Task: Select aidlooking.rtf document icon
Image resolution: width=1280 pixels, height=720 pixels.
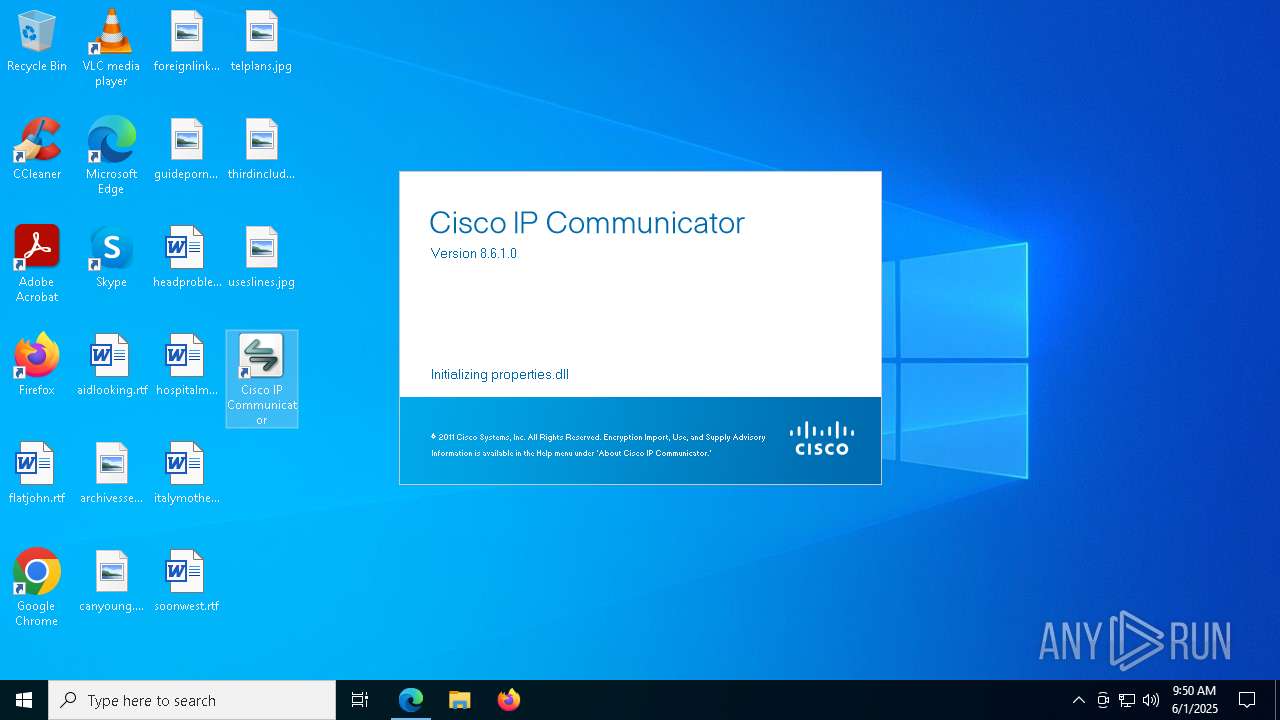Action: (x=111, y=366)
